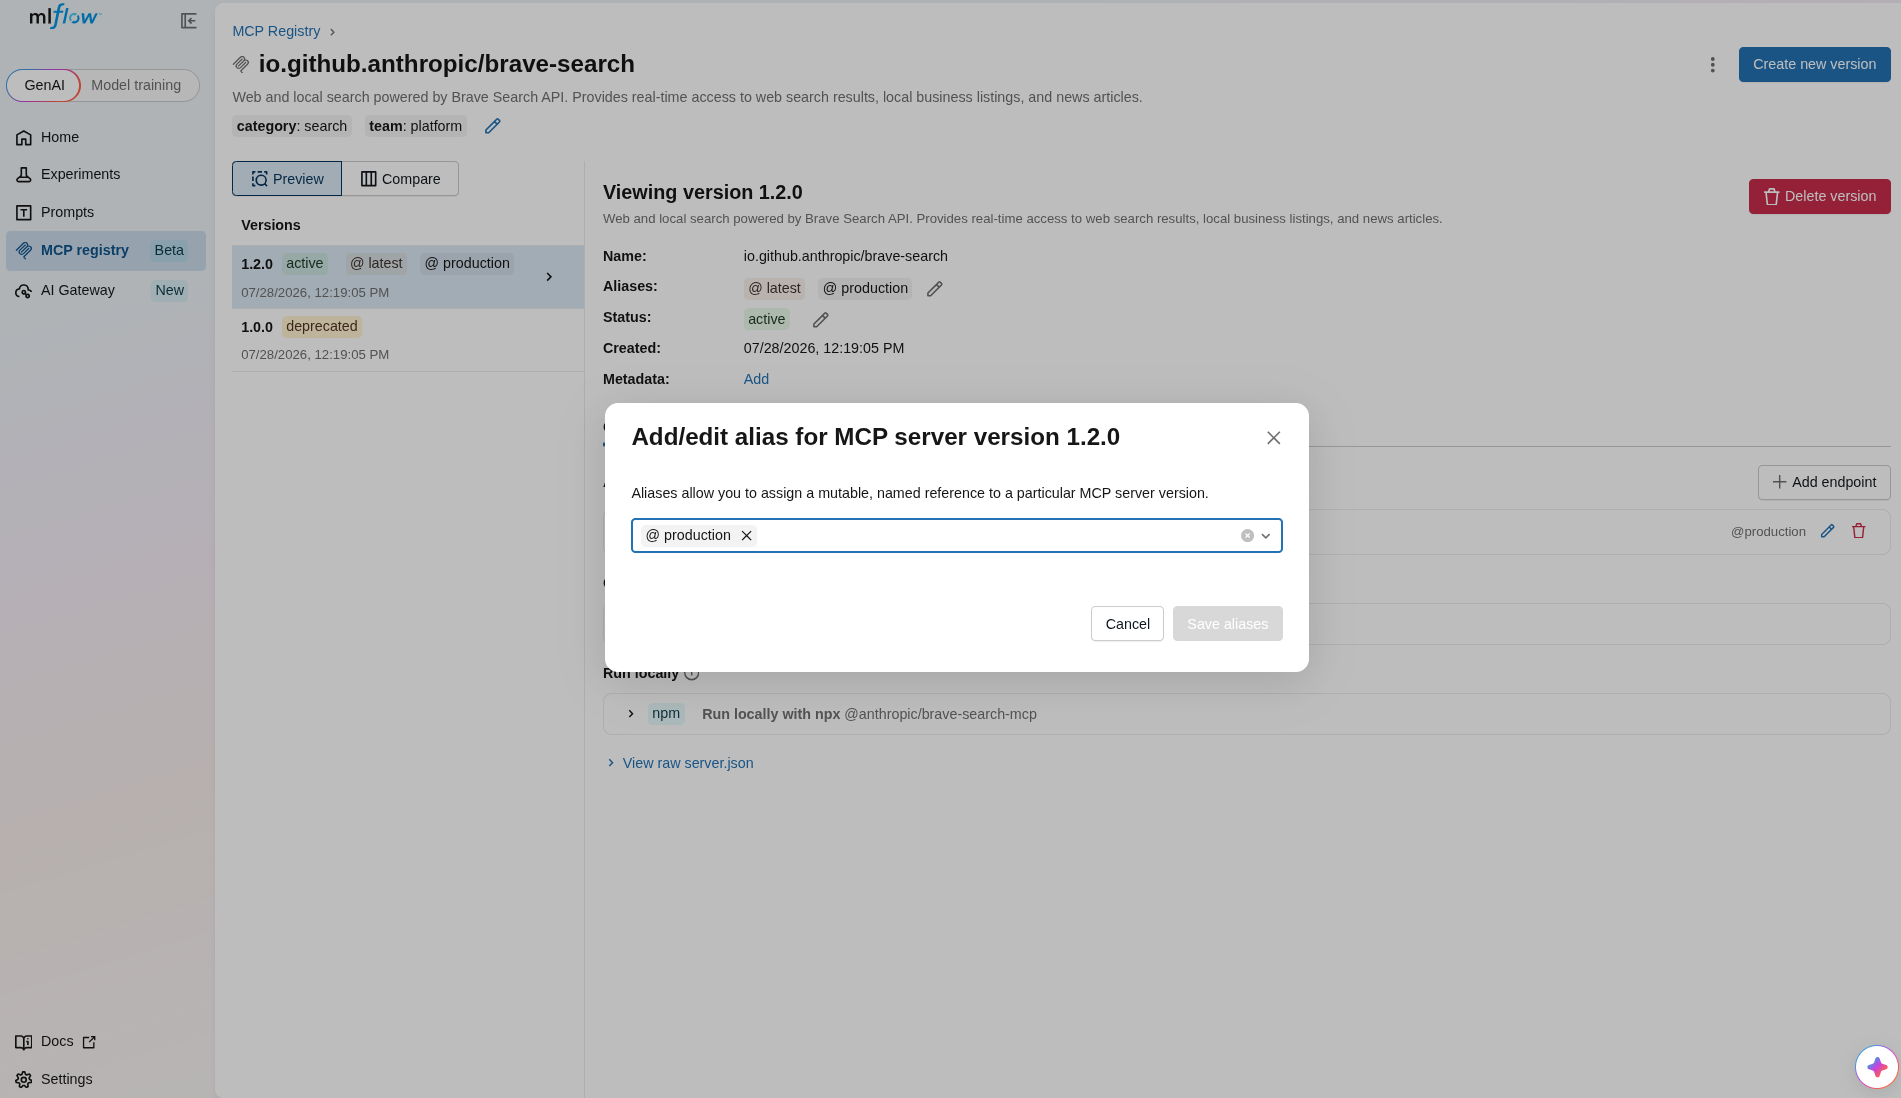This screenshot has width=1901, height=1098.
Task: Click the @production endpoint label
Action: 1768,532
